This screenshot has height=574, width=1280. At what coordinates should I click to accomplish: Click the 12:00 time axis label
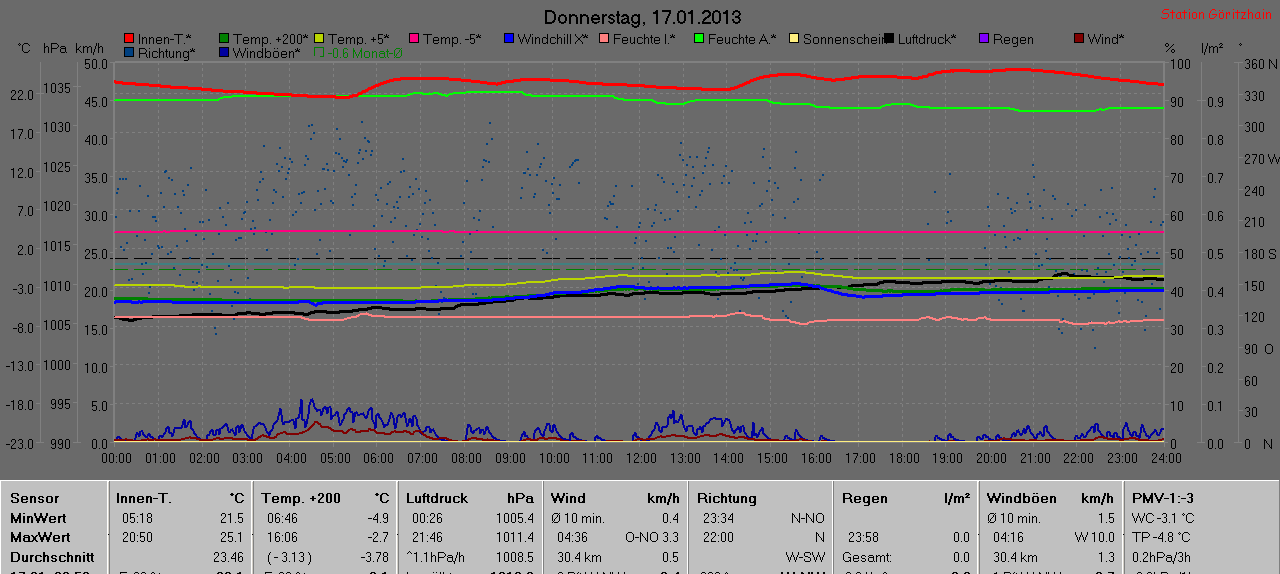641,457
